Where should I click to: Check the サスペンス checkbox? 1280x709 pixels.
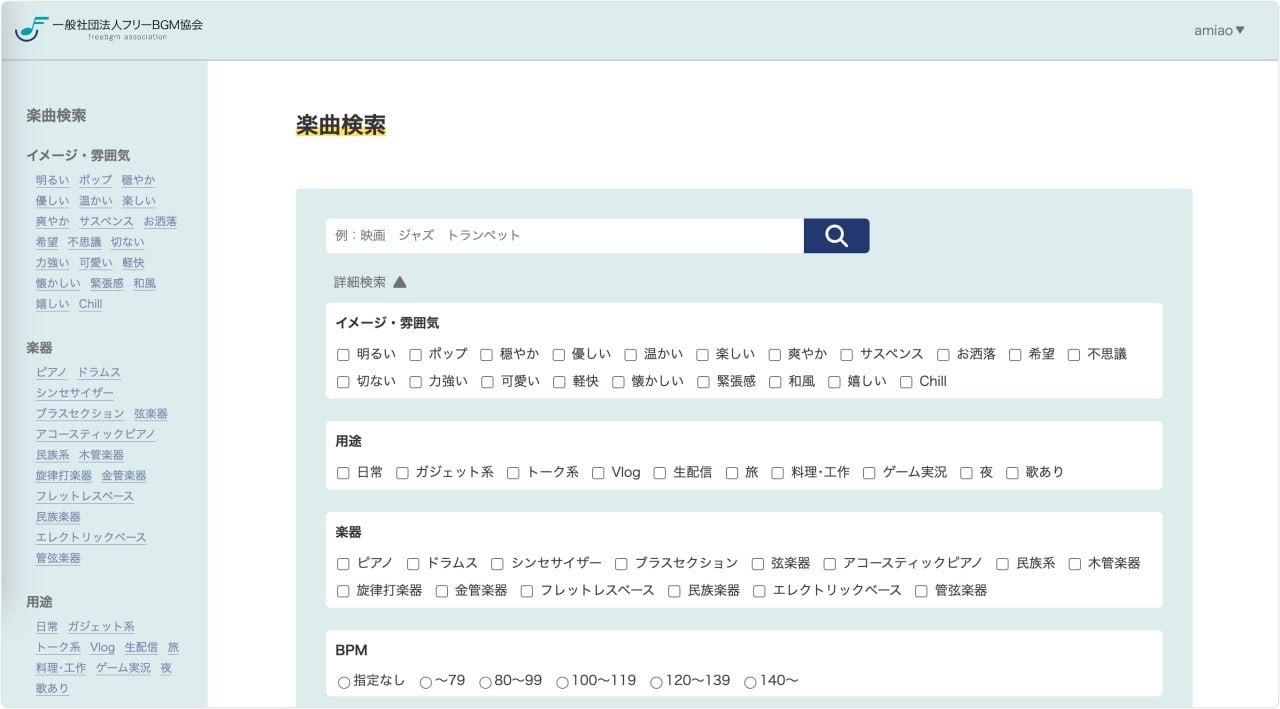click(x=847, y=355)
